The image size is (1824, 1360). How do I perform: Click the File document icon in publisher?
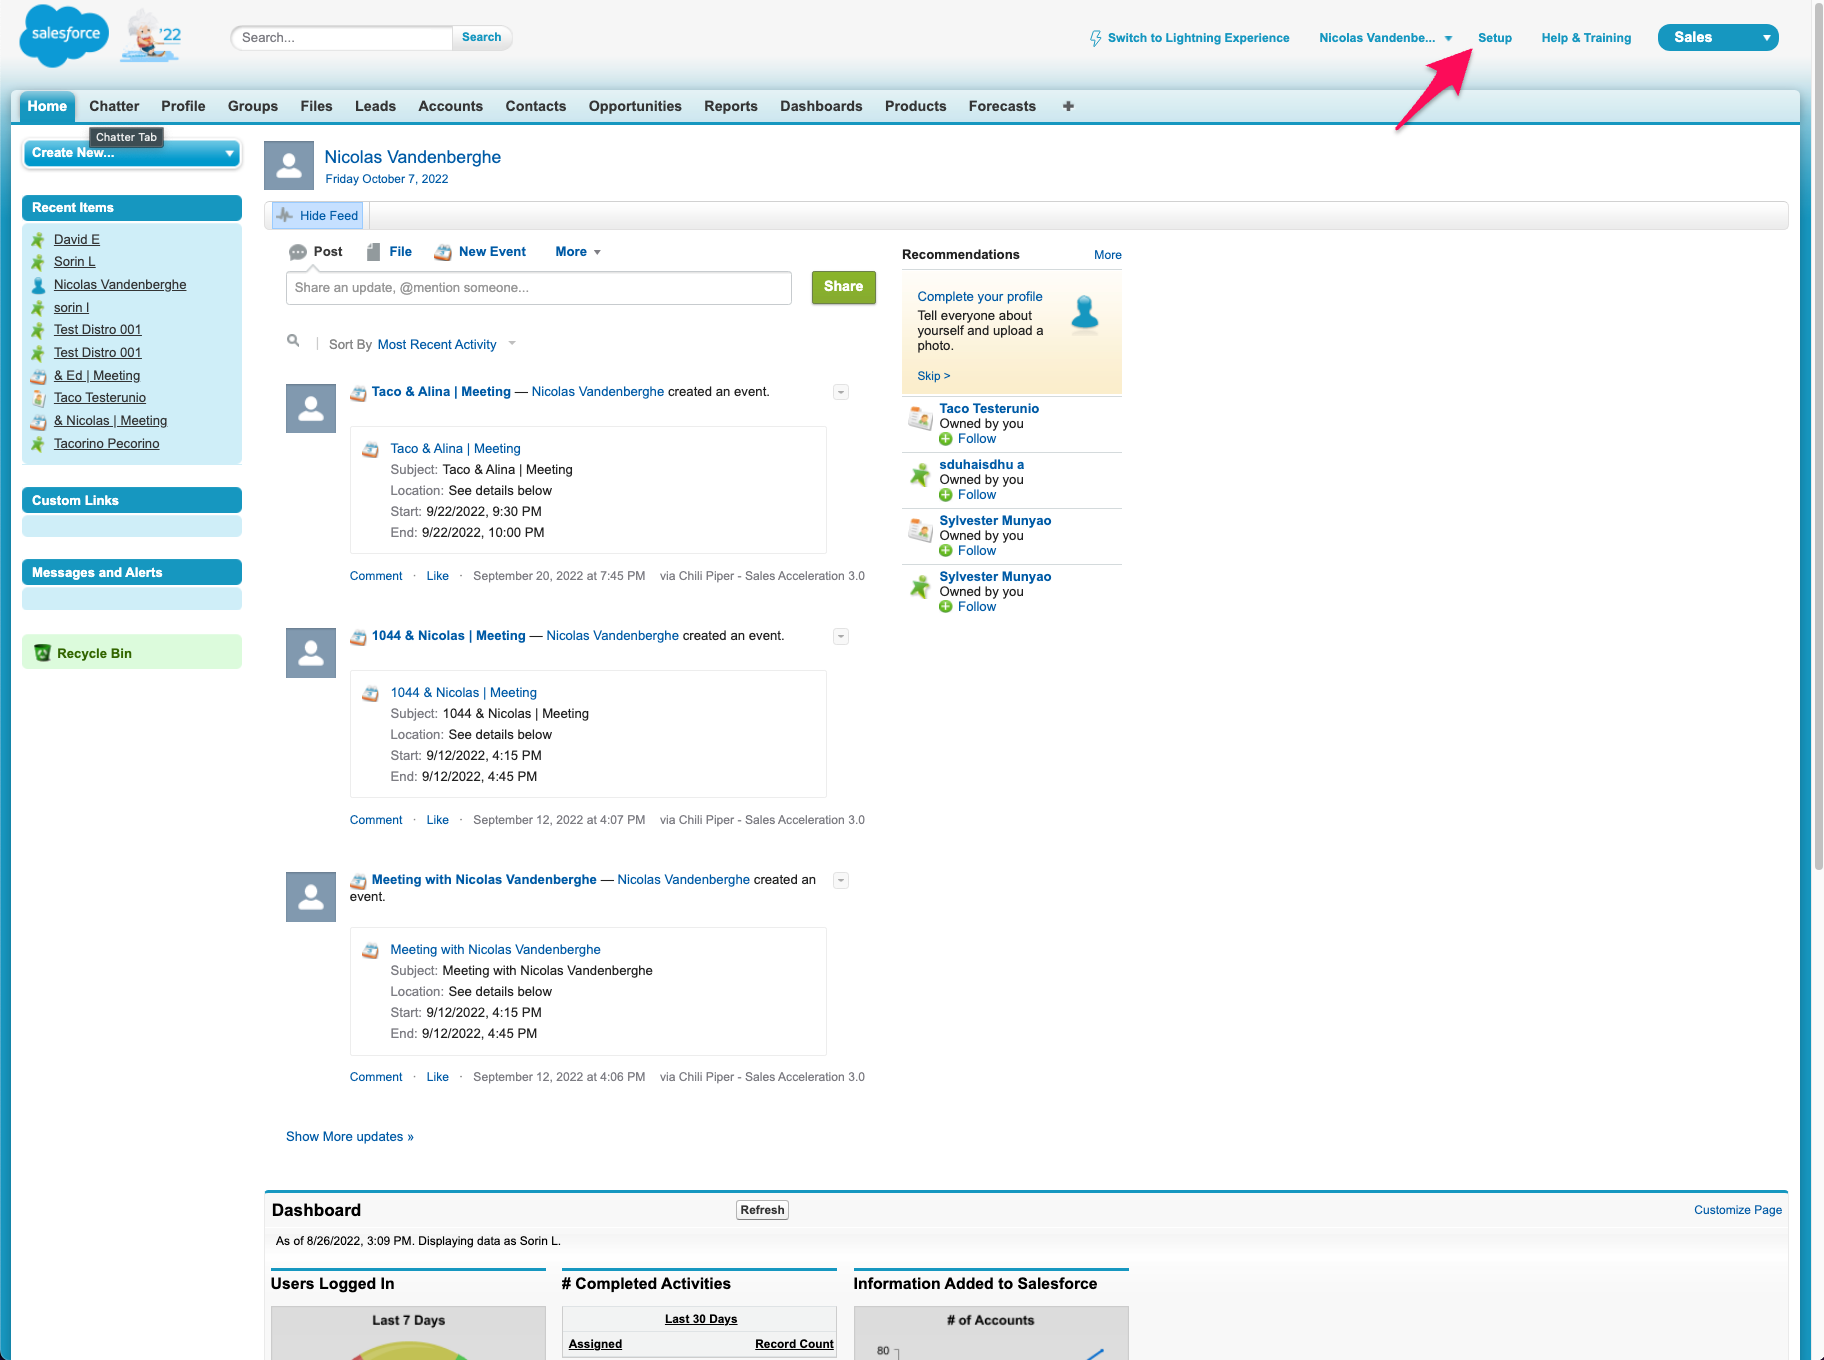pos(373,252)
